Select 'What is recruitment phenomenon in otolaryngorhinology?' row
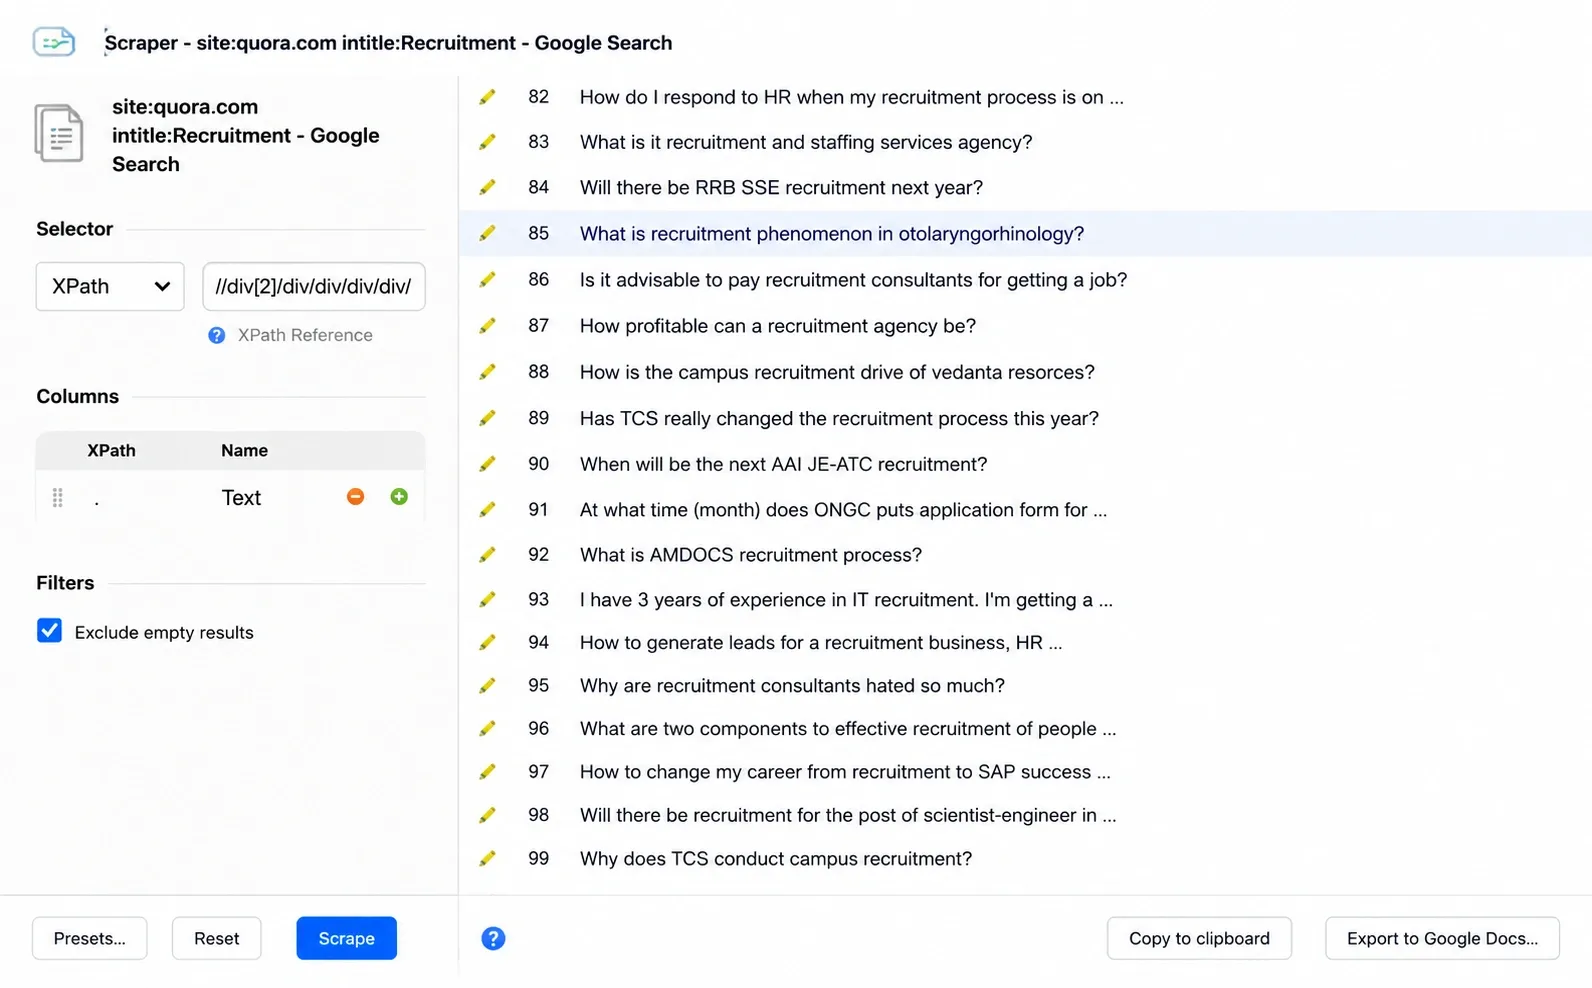Screen dimensions: 1592x988 [x=1025, y=233]
